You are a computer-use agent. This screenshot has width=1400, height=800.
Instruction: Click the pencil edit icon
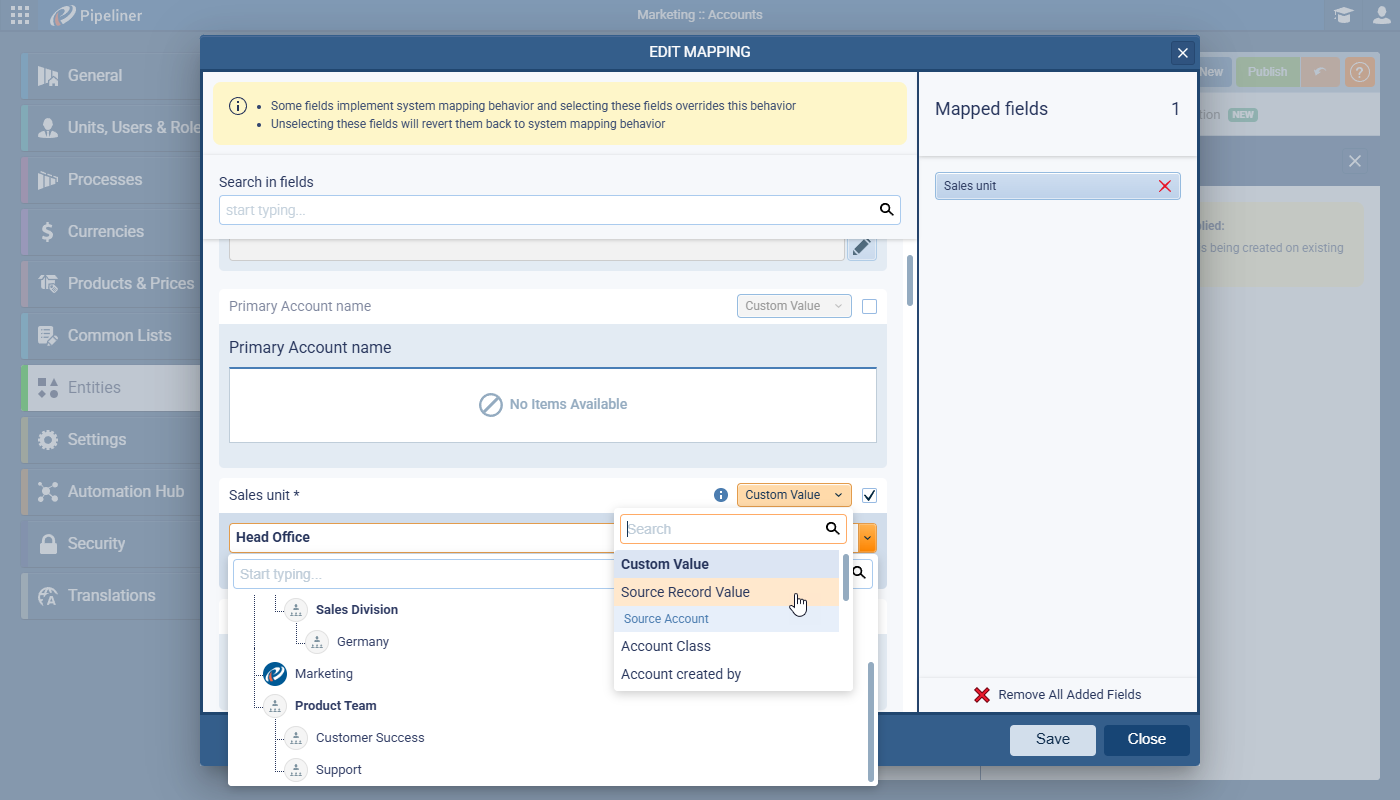861,247
